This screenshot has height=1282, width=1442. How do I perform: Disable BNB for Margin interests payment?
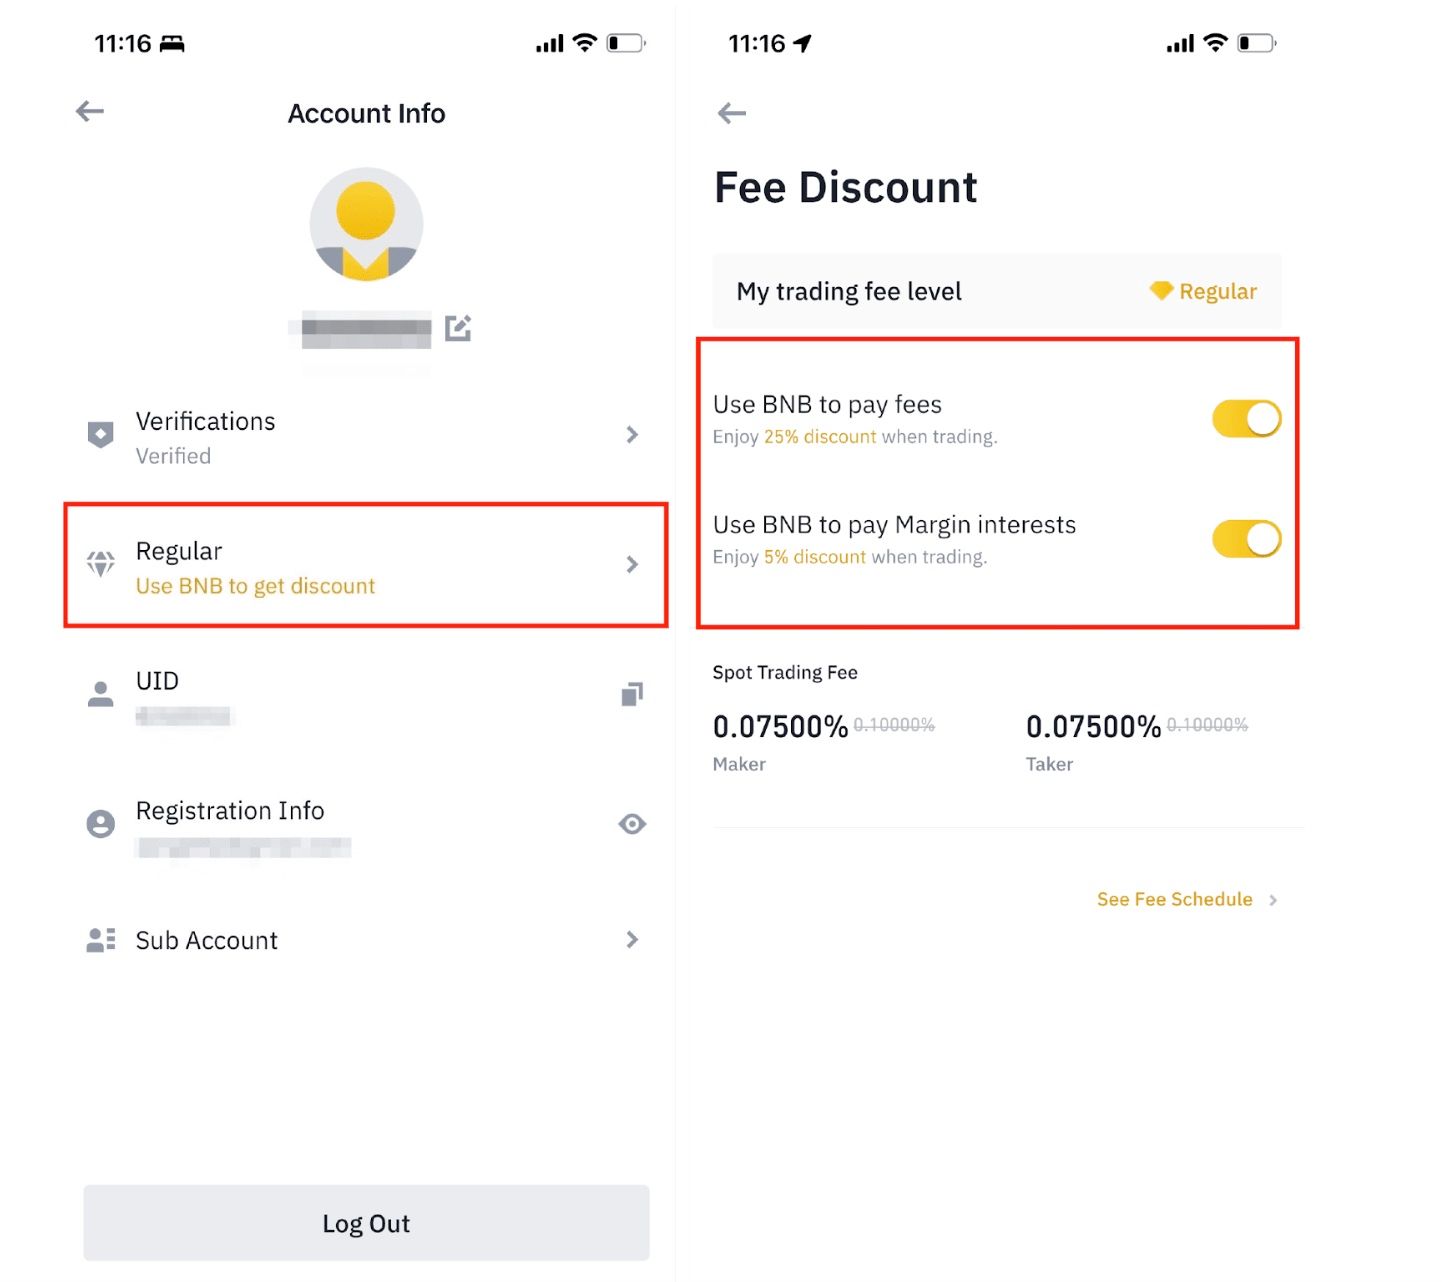[1246, 539]
